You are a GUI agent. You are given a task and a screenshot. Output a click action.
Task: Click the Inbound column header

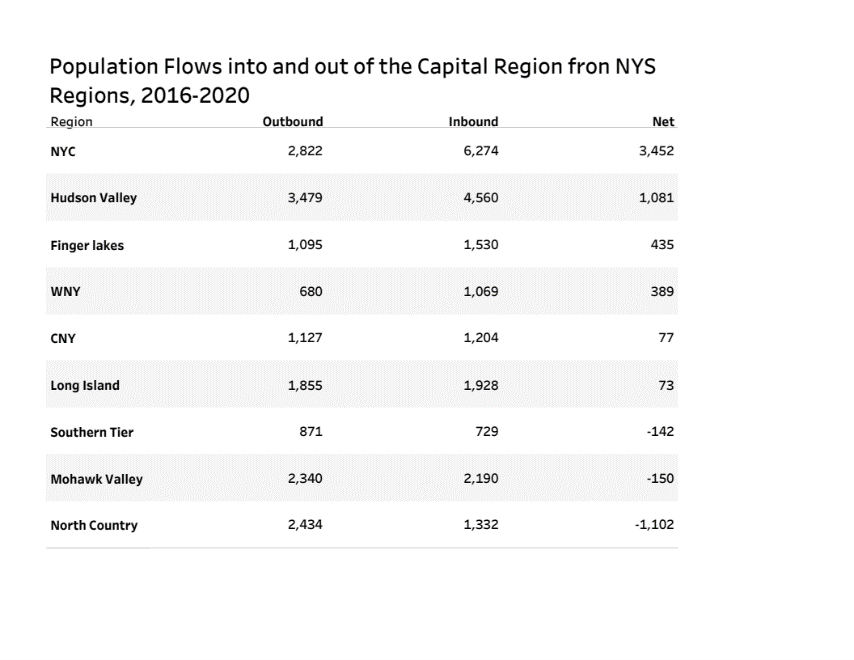coord(473,122)
